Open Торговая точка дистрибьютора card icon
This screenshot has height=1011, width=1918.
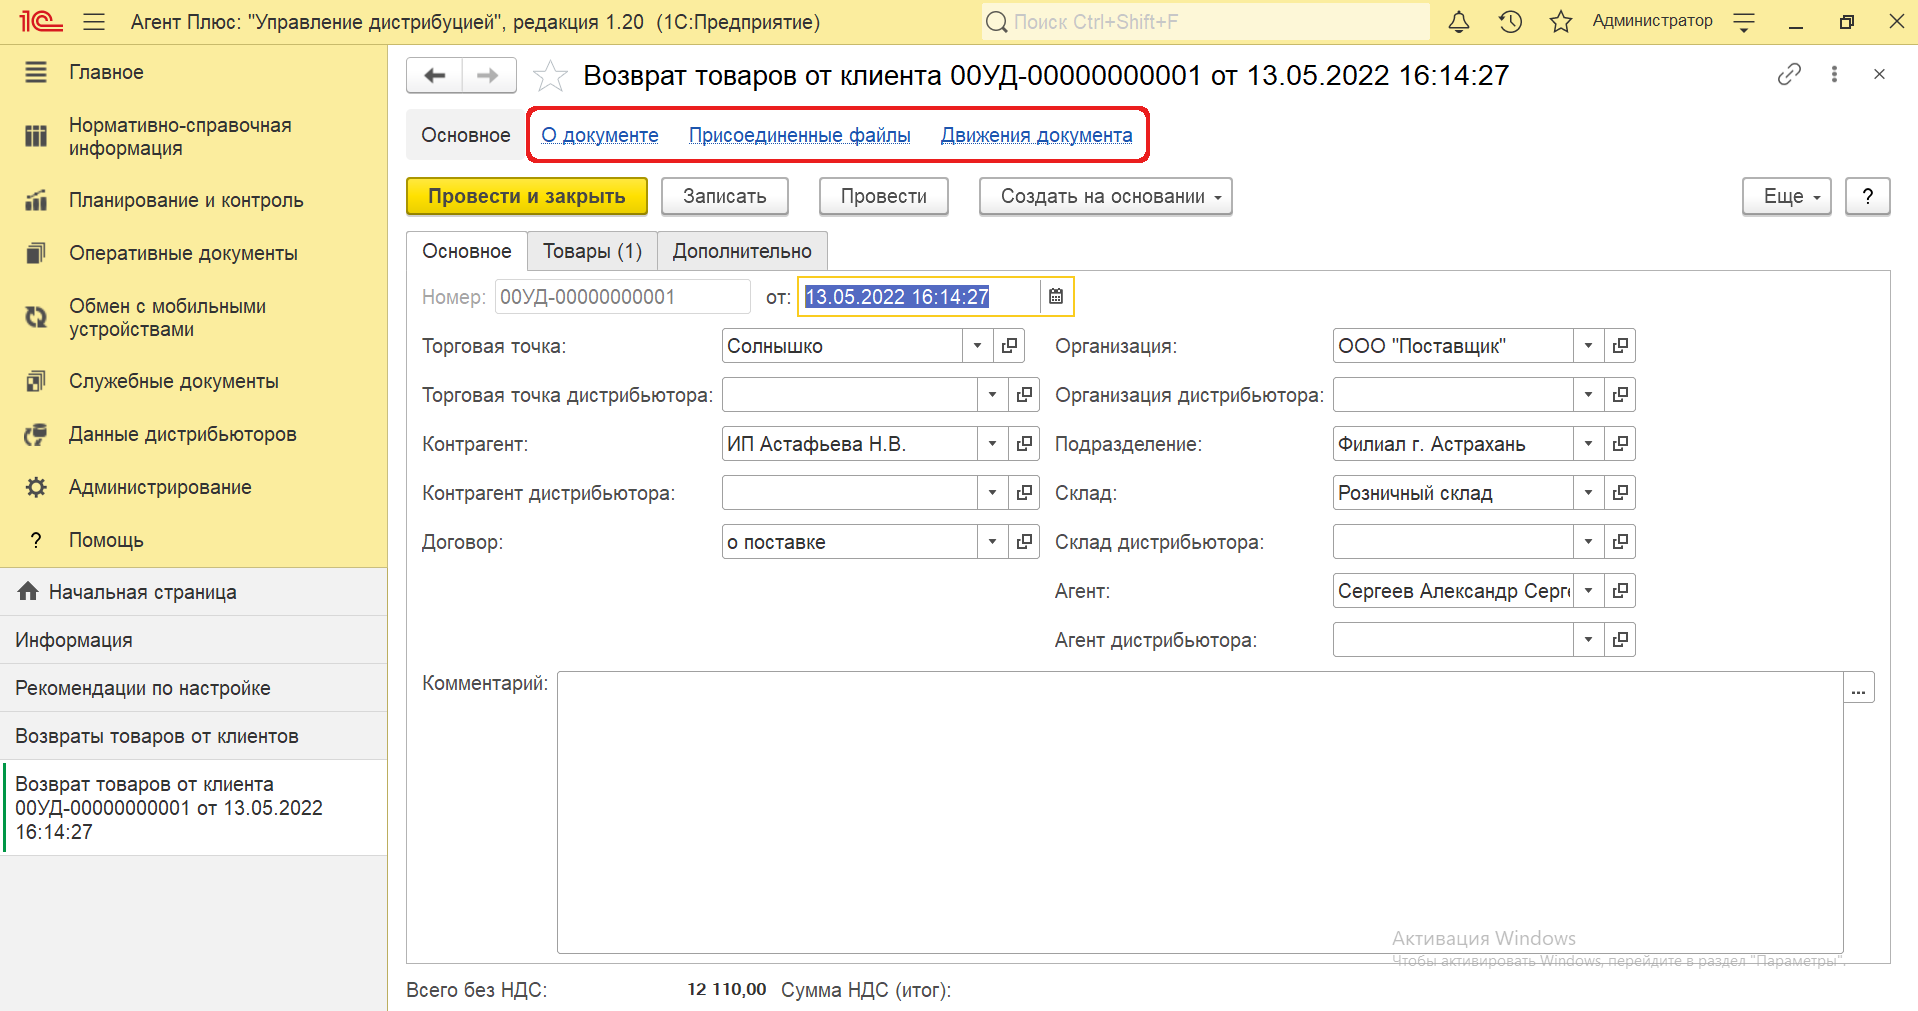pos(1024,394)
